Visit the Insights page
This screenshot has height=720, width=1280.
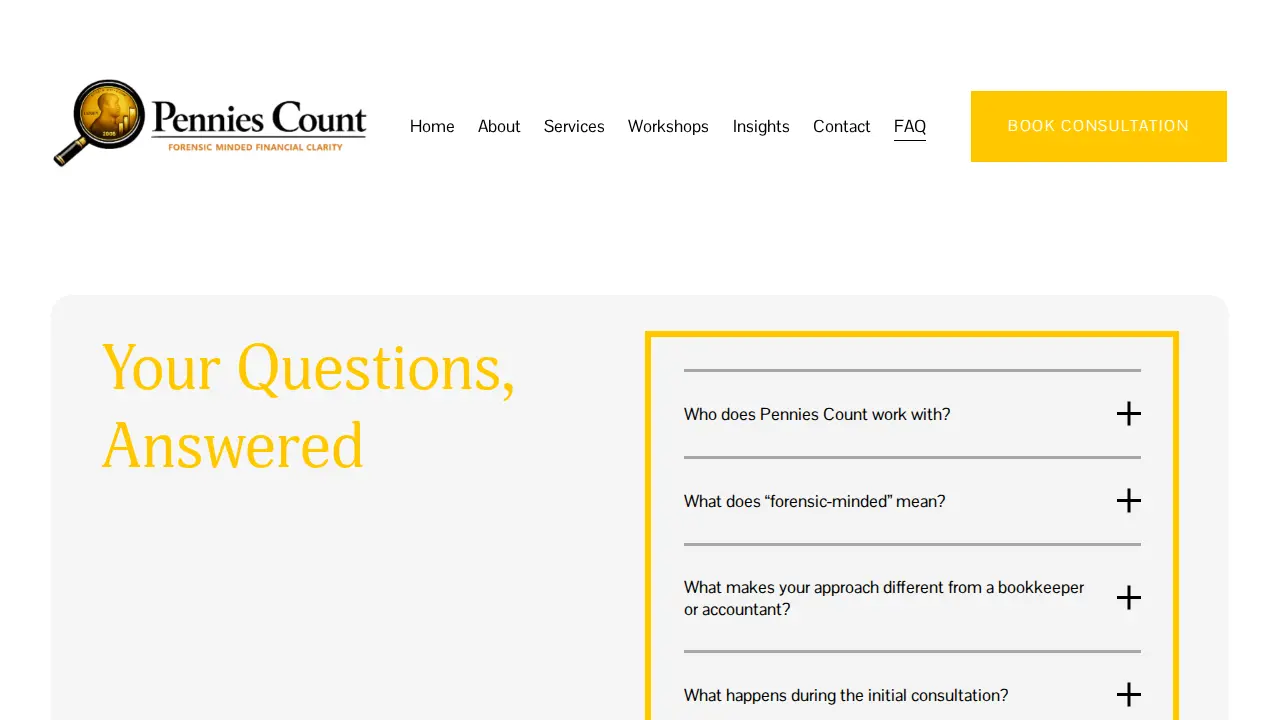point(761,126)
